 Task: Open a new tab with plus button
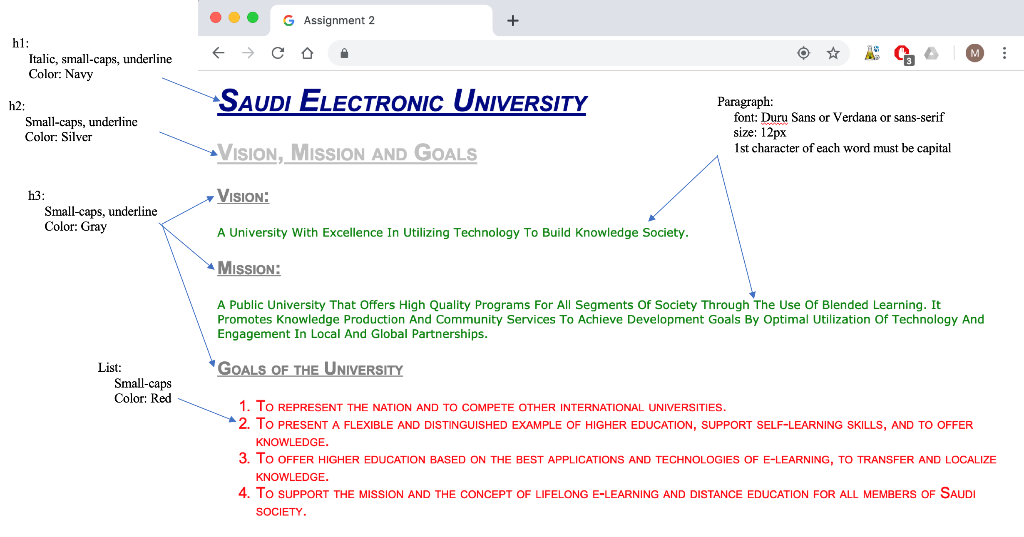[513, 21]
